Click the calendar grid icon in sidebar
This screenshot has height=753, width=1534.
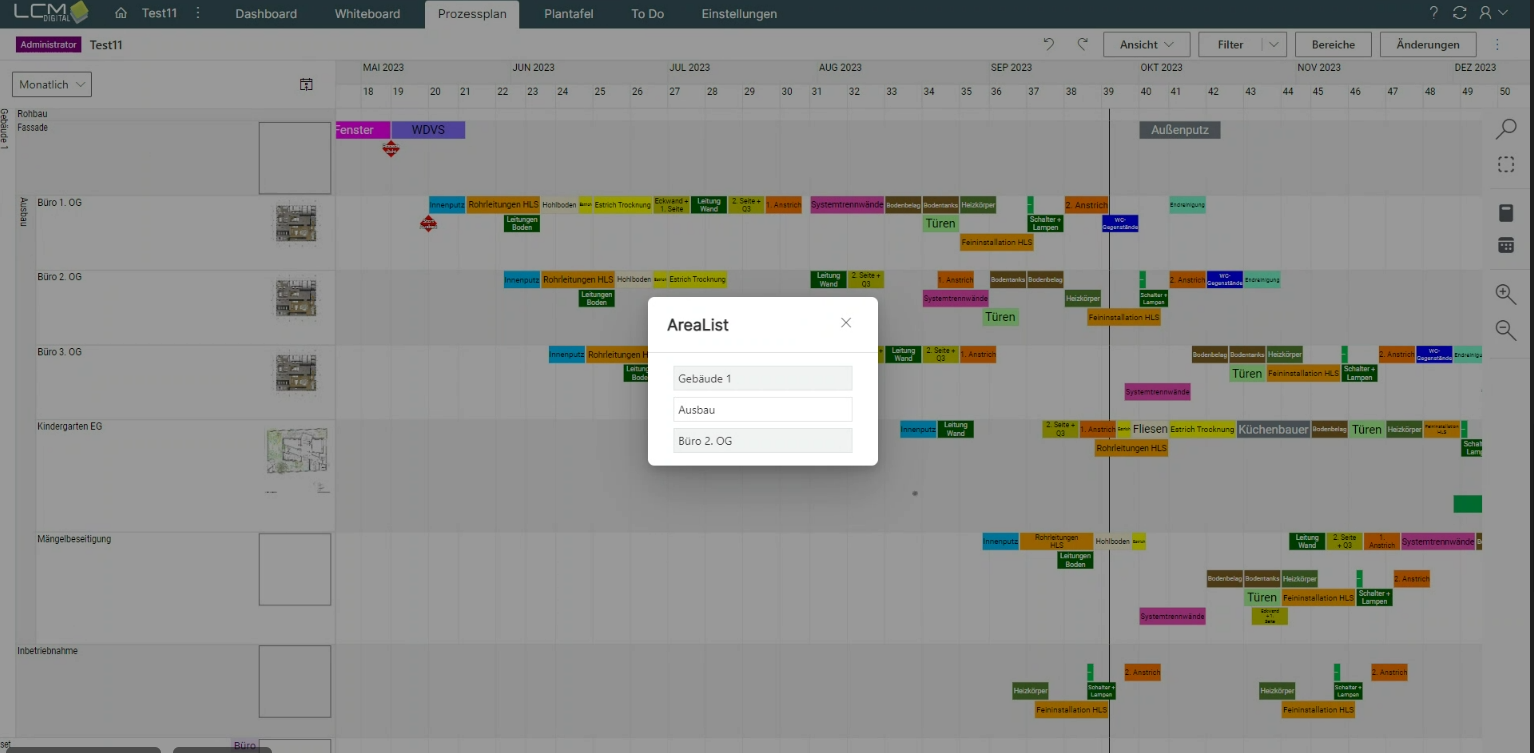[x=1506, y=246]
